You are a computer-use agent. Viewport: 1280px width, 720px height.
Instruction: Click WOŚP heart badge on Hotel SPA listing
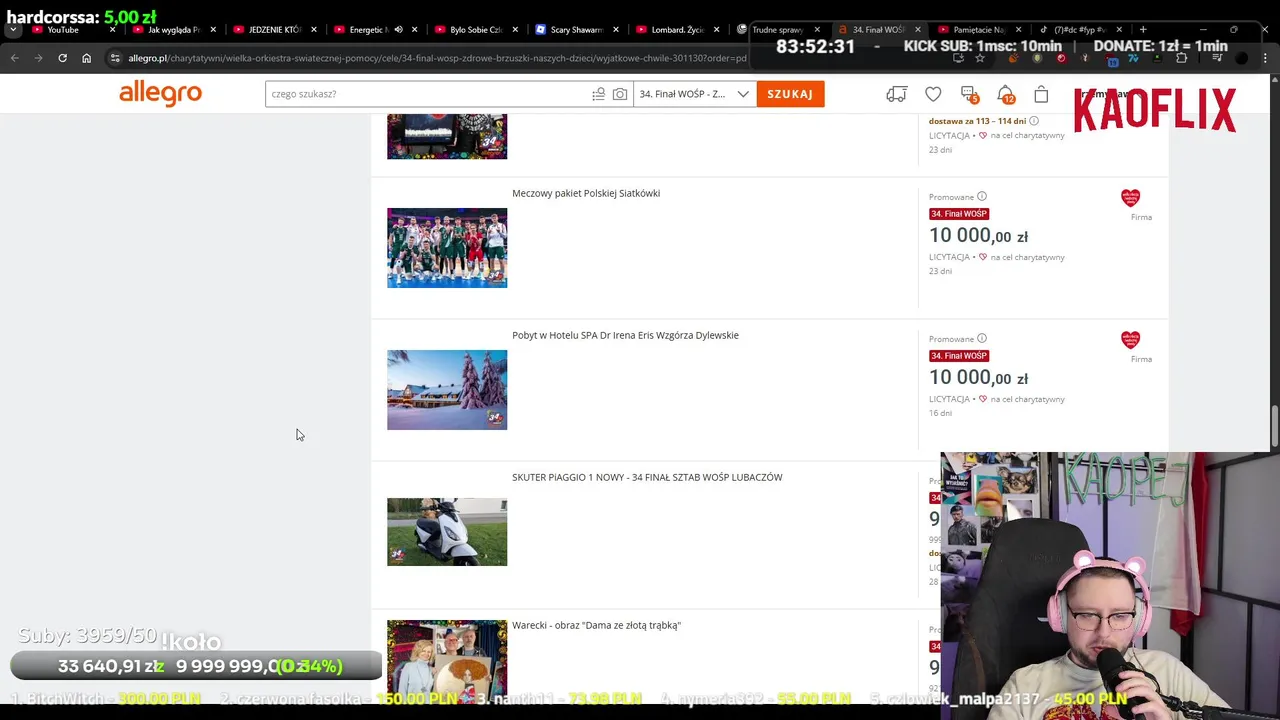[x=1130, y=340]
